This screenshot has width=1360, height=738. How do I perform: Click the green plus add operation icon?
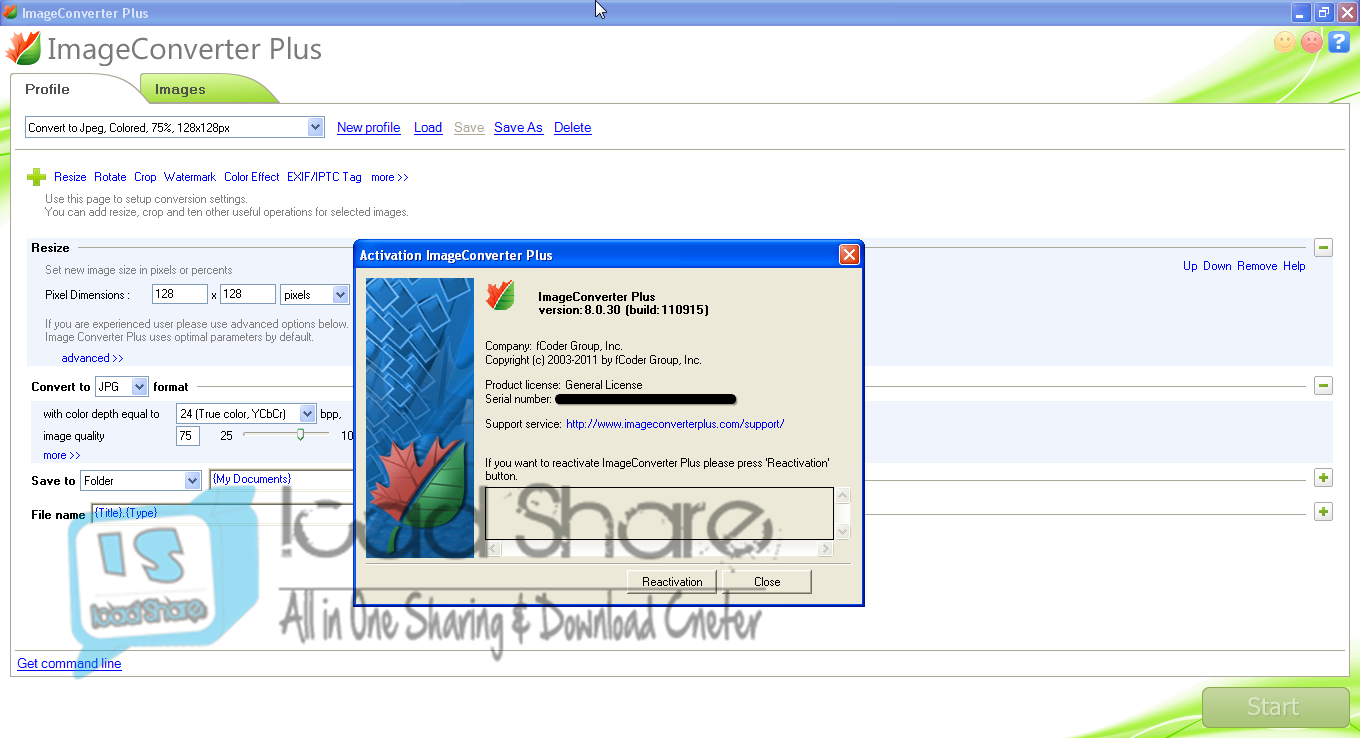point(36,177)
